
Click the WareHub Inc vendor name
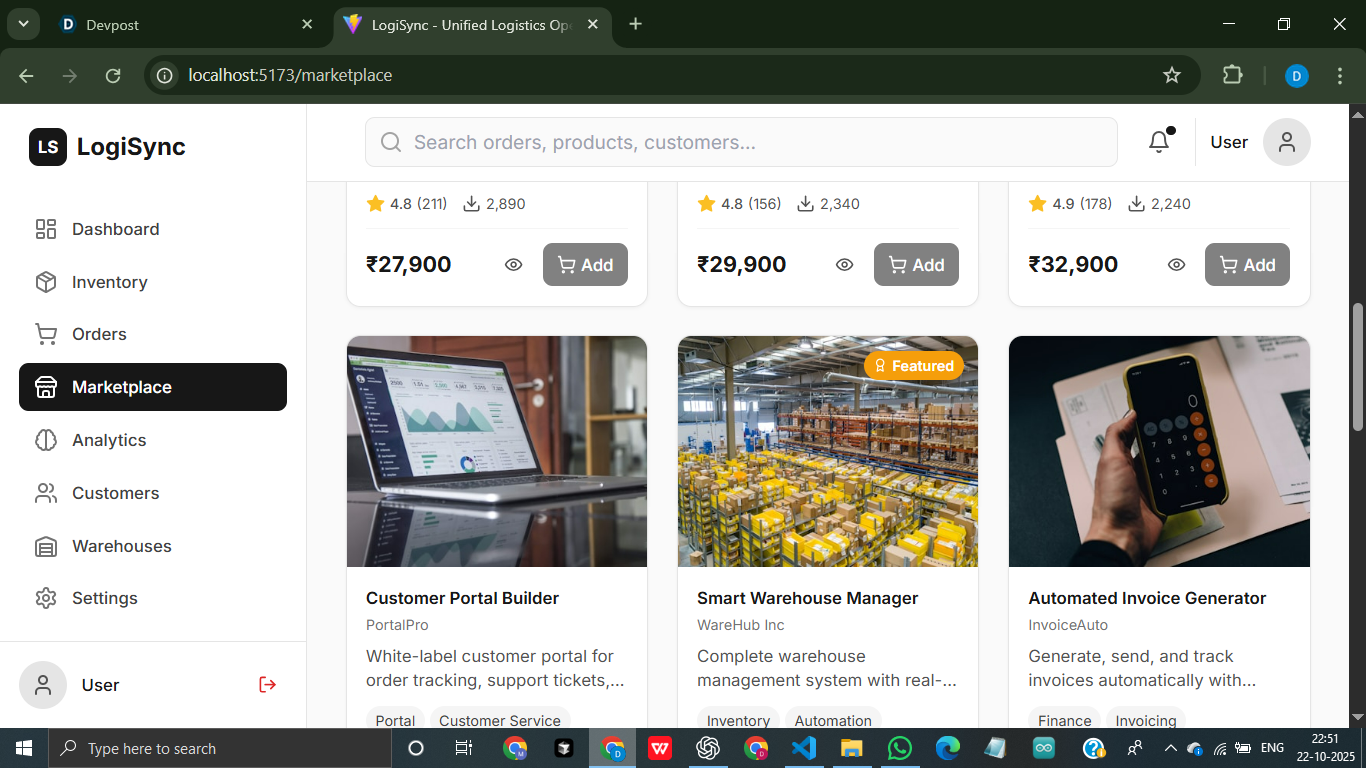741,625
